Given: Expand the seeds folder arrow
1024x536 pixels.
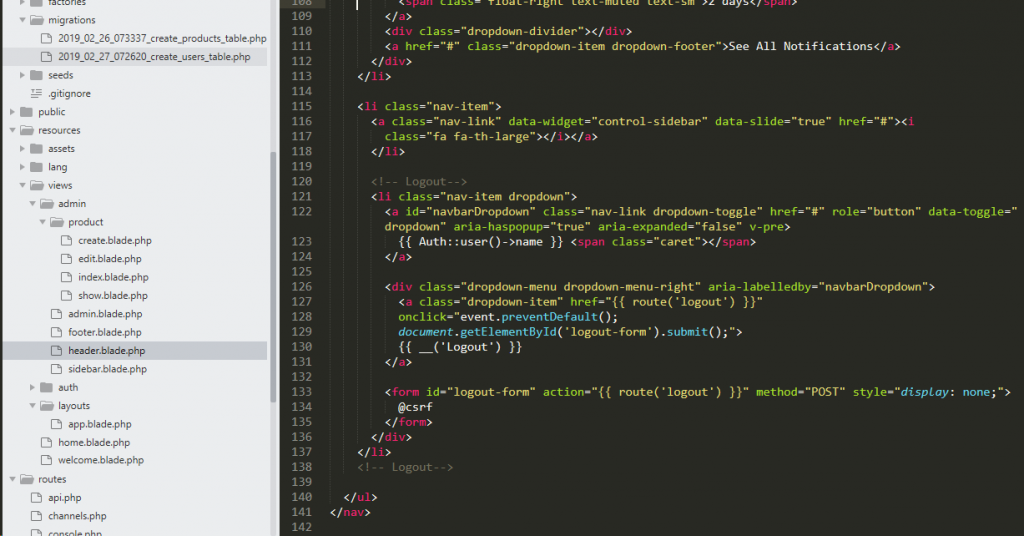Looking at the screenshot, I should coord(22,75).
